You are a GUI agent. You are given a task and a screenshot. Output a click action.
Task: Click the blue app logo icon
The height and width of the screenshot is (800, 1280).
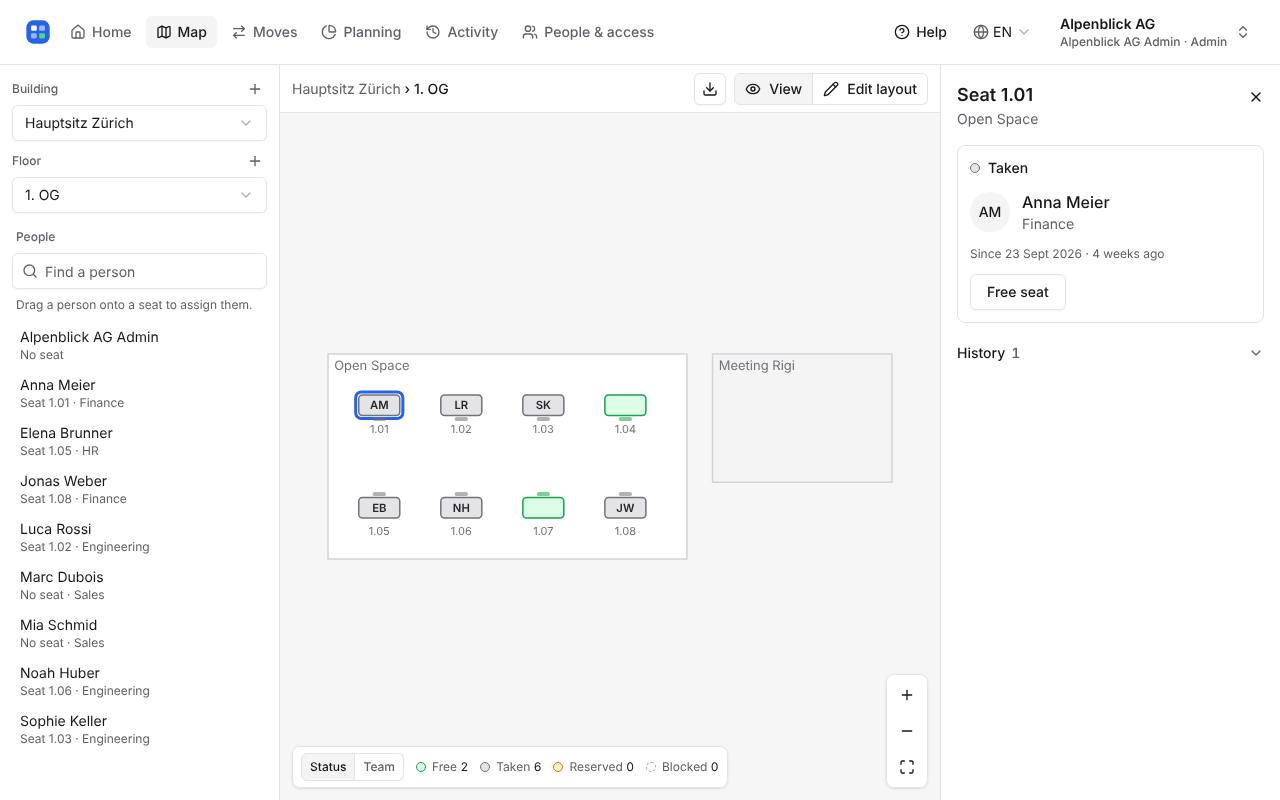(38, 32)
